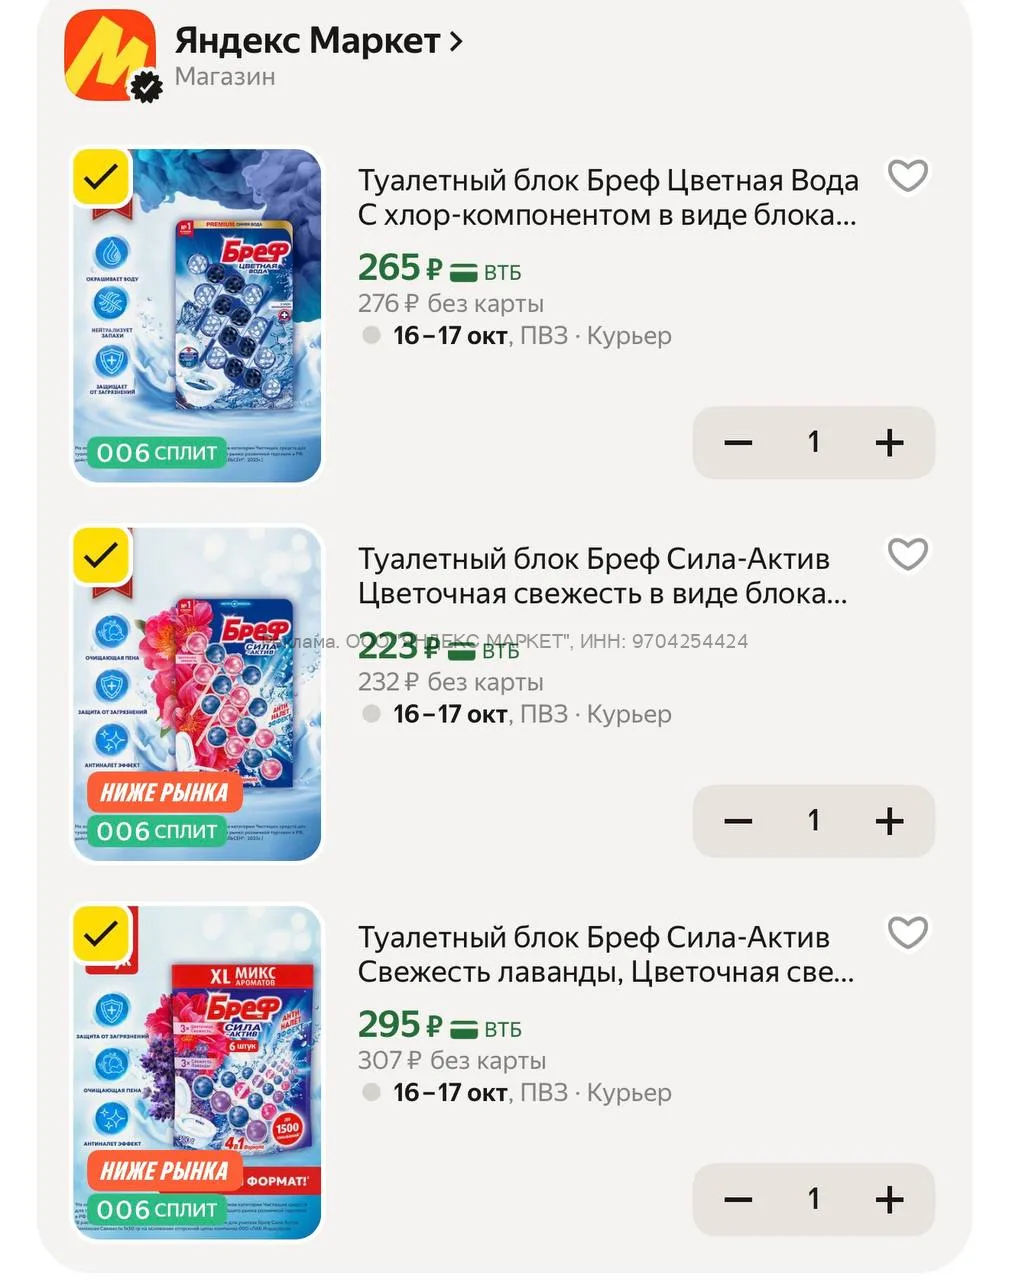Uncheck the Бреф Цветная Вода selection checkbox
The width and height of the screenshot is (1009, 1280).
[101, 178]
